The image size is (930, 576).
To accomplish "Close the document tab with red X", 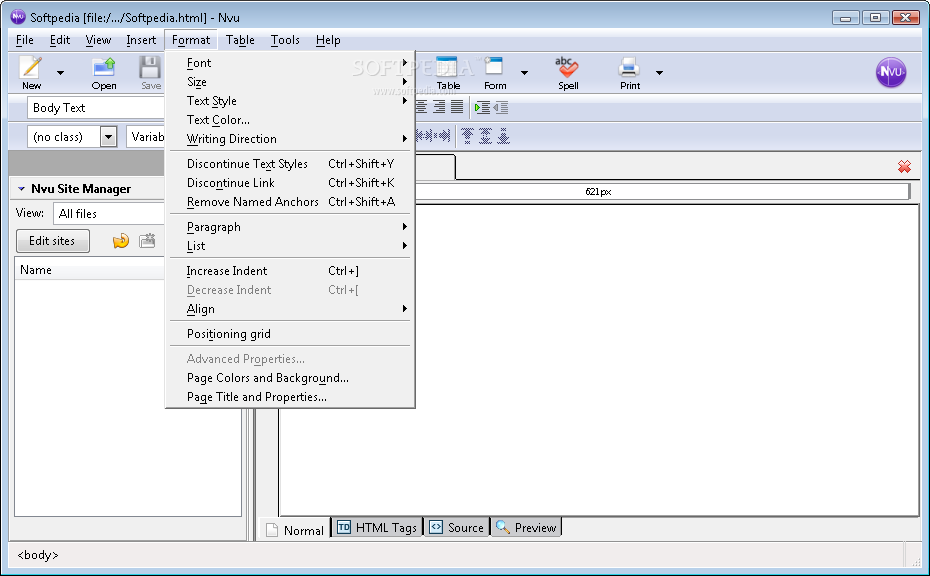I will point(904,167).
